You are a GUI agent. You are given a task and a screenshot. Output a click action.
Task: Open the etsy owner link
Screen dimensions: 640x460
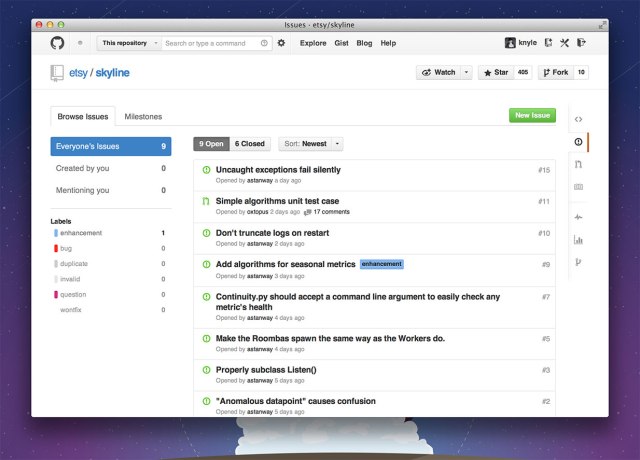pyautogui.click(x=78, y=73)
